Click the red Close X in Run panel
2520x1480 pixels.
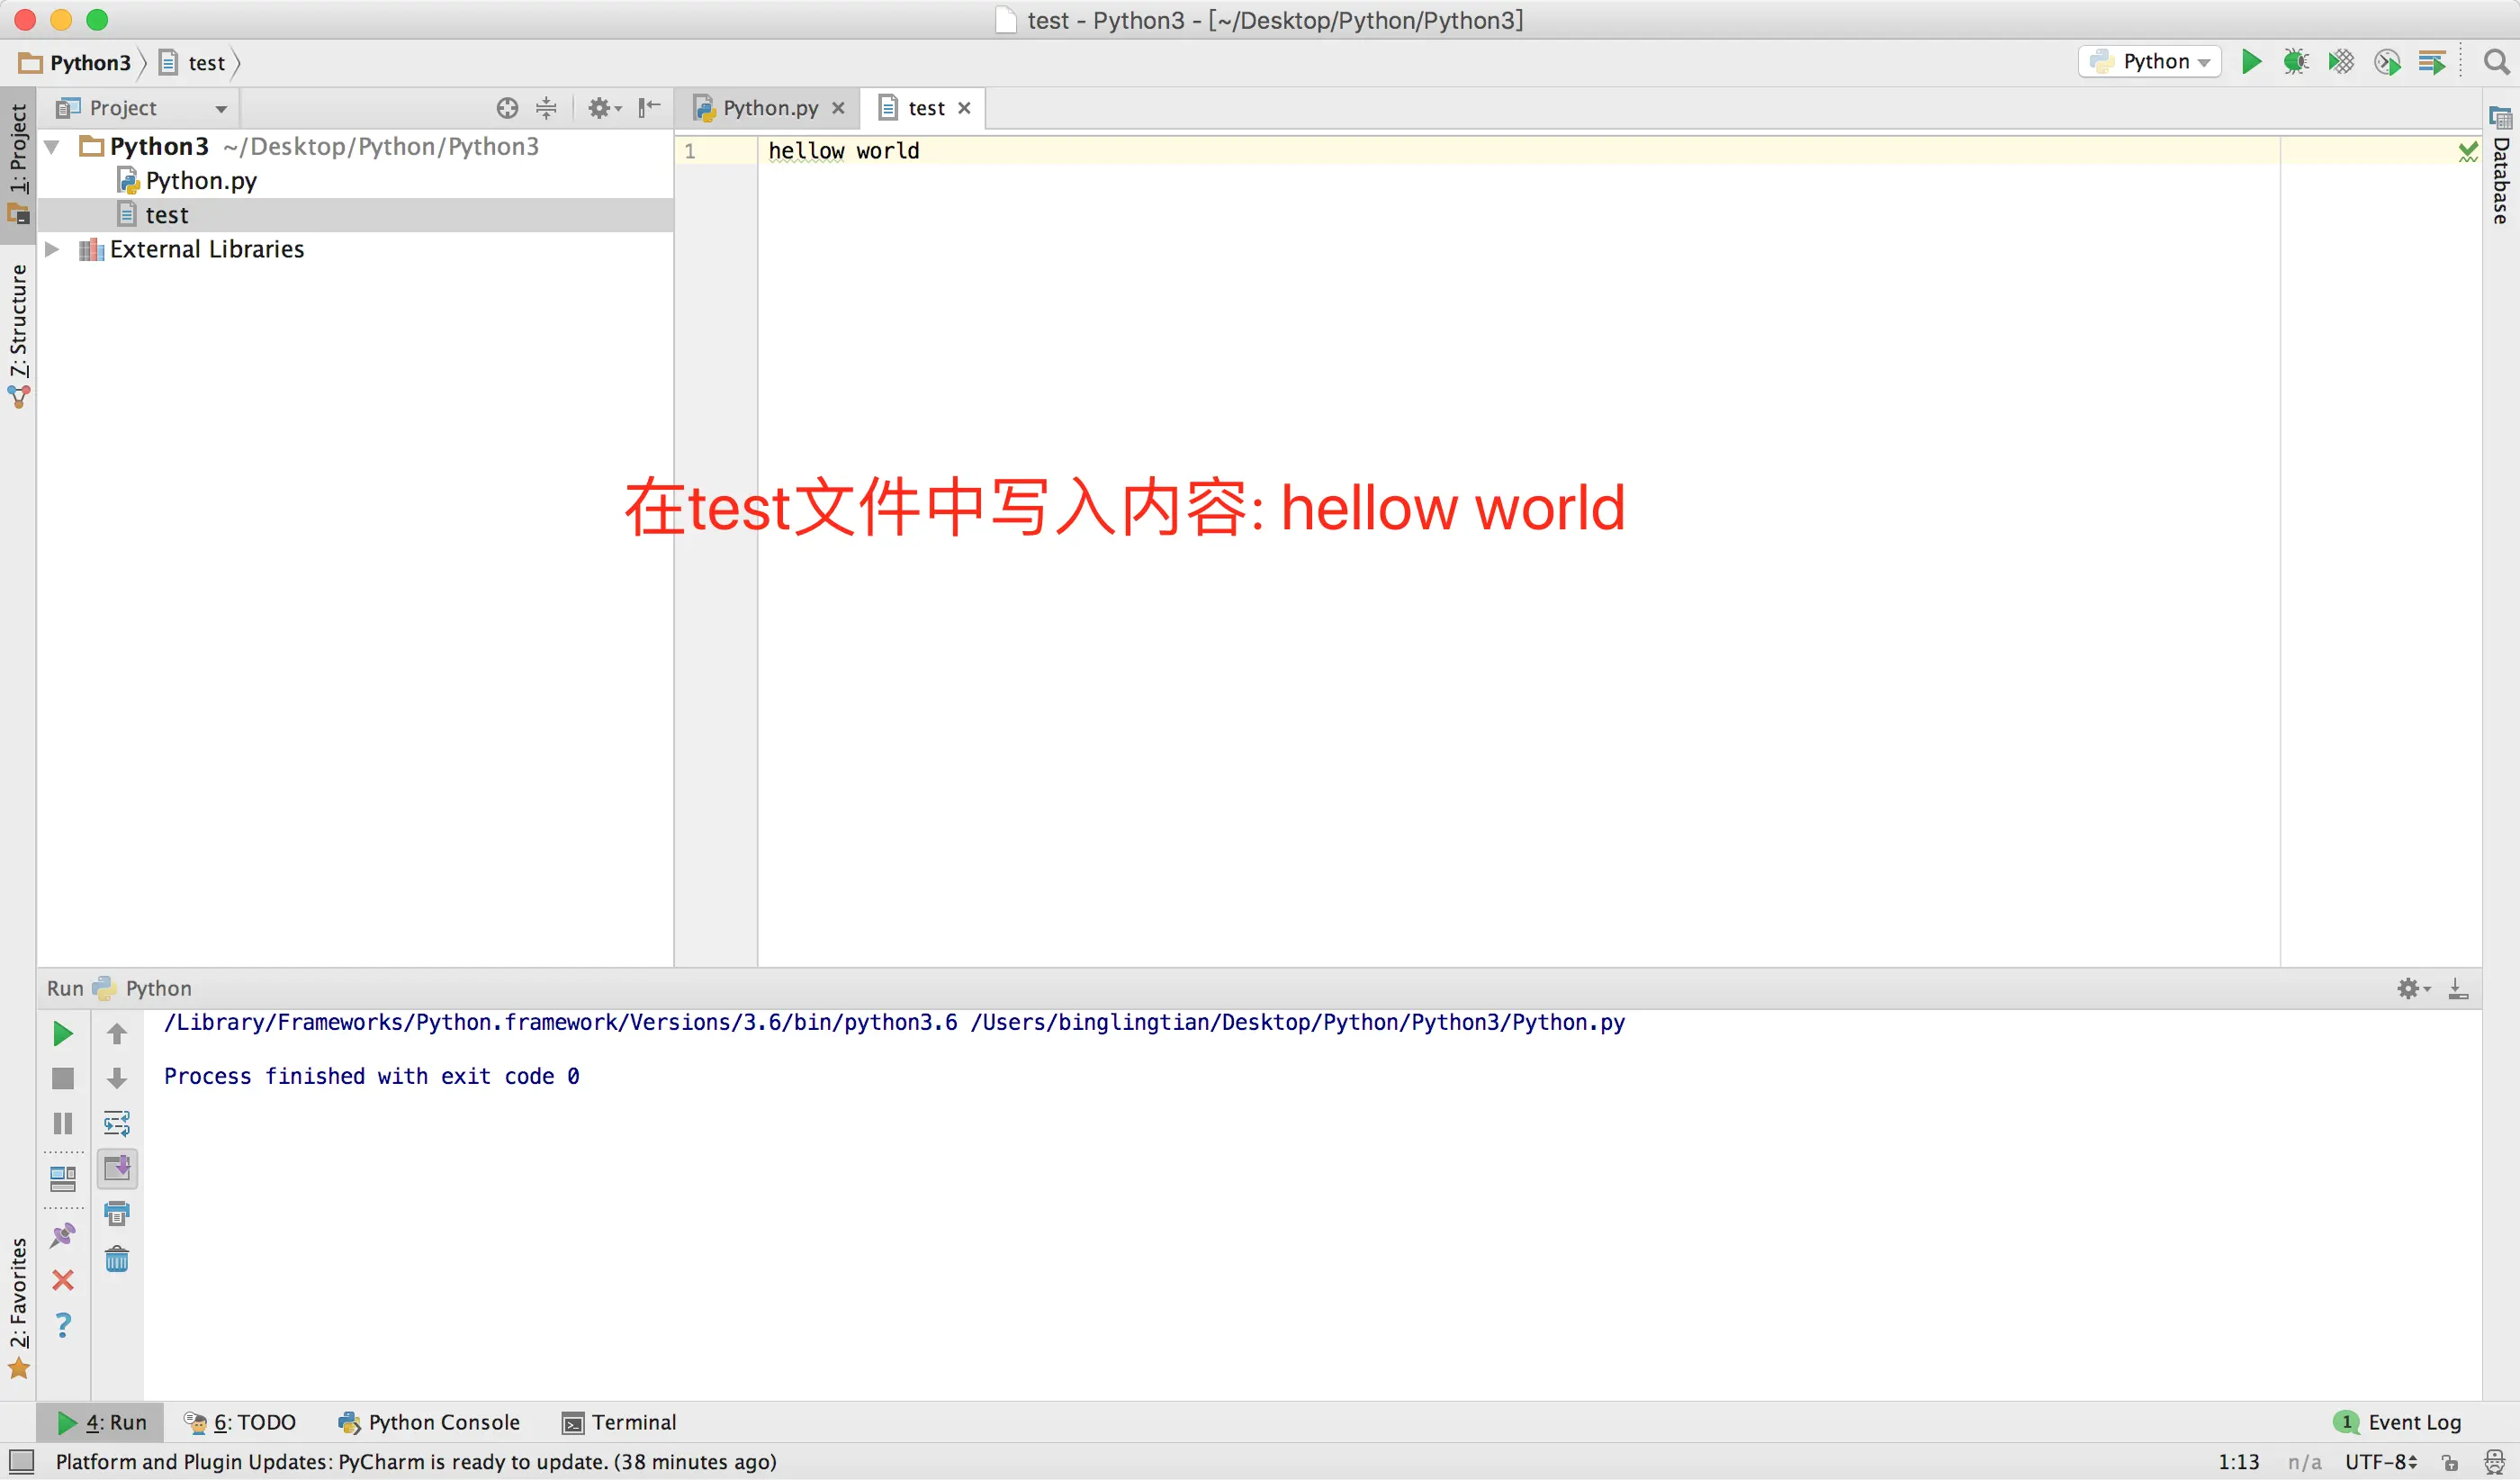pos(63,1280)
